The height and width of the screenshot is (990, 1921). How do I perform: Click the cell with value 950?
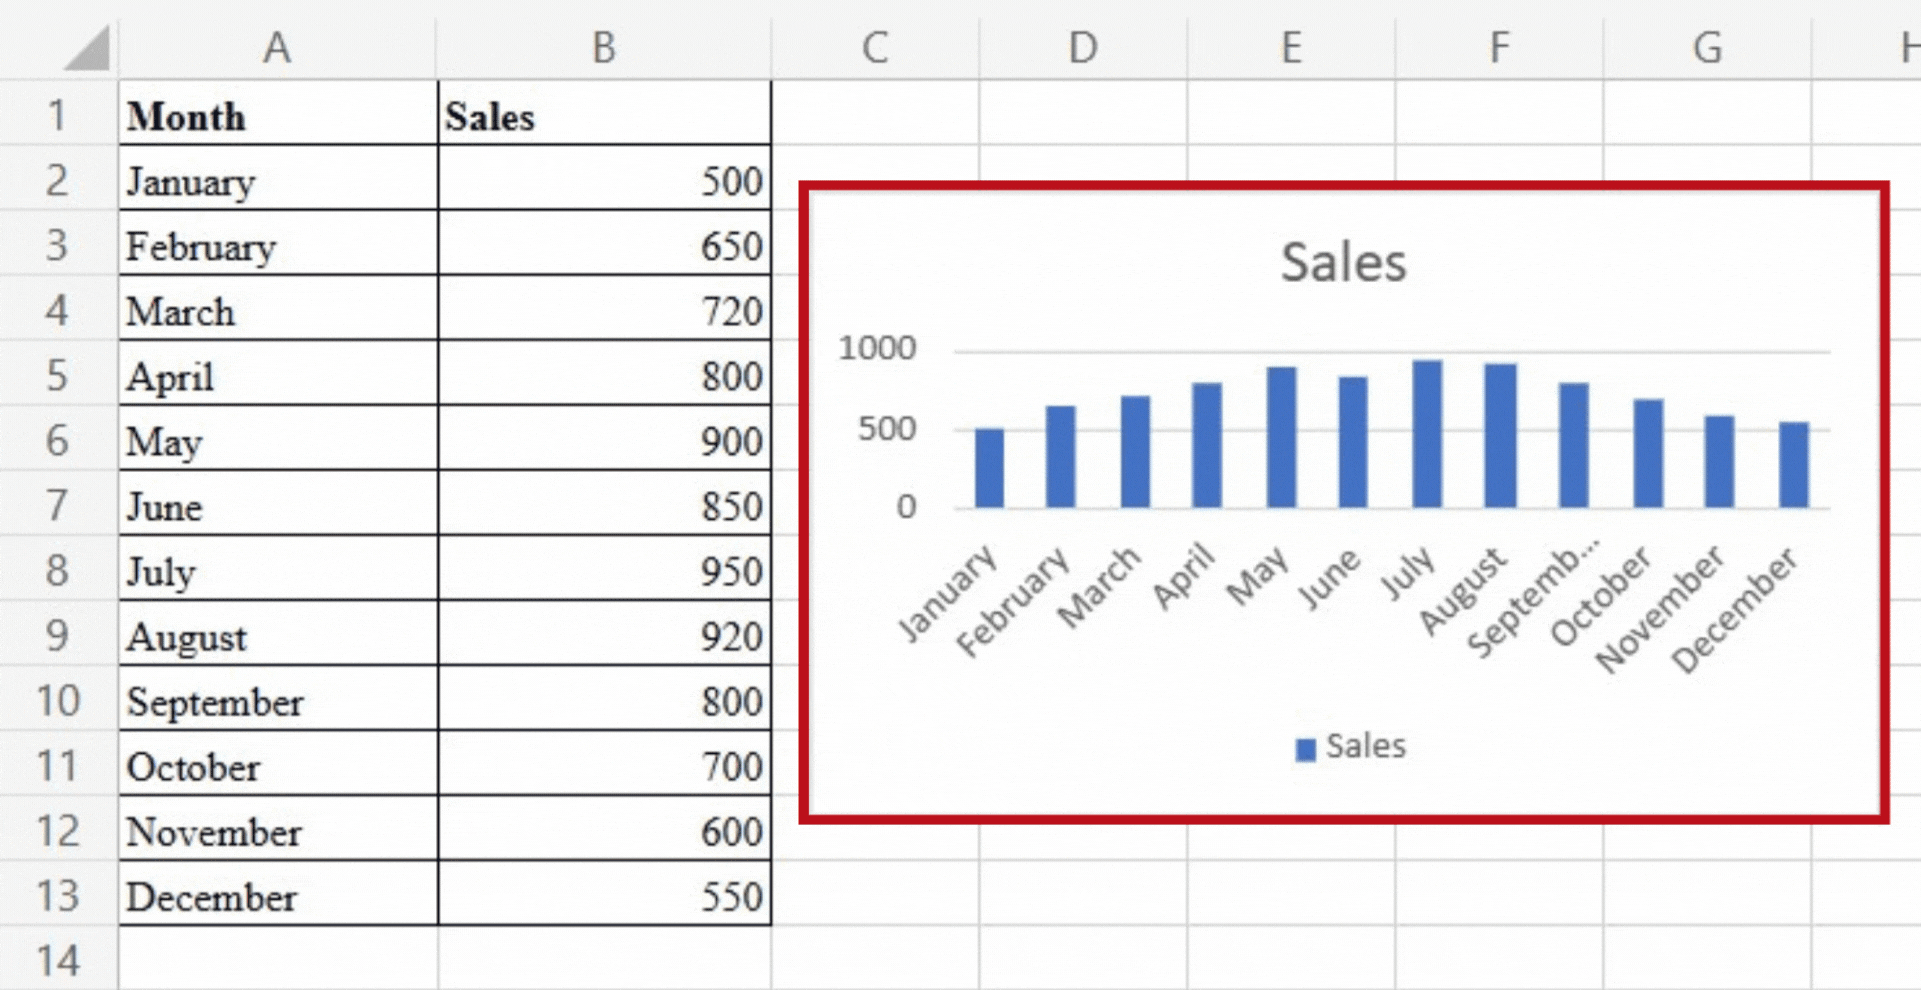604,569
